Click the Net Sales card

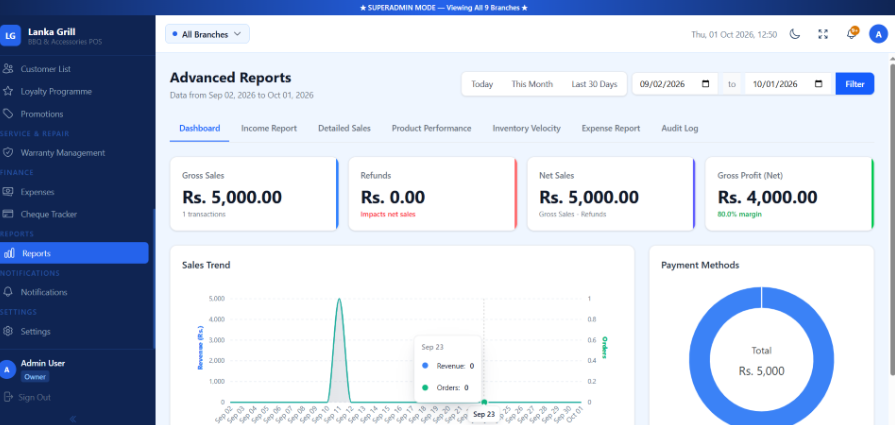pyautogui.click(x=611, y=194)
